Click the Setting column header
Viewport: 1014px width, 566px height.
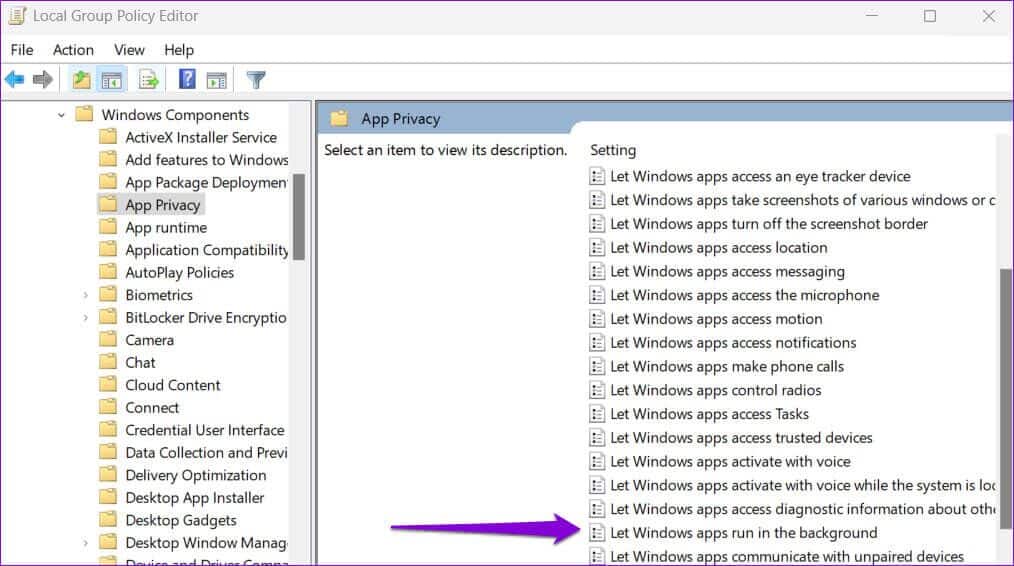(x=613, y=150)
